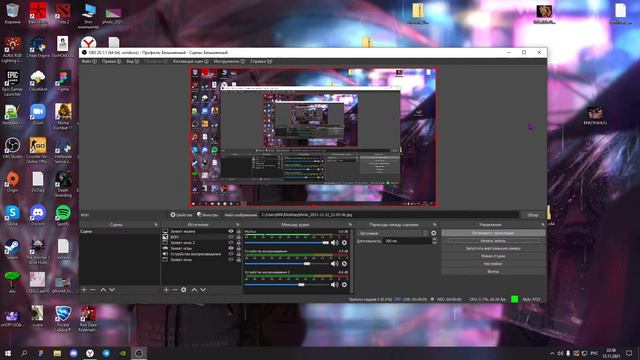
Task: Open Настройки in controls panel
Action: tap(493, 264)
